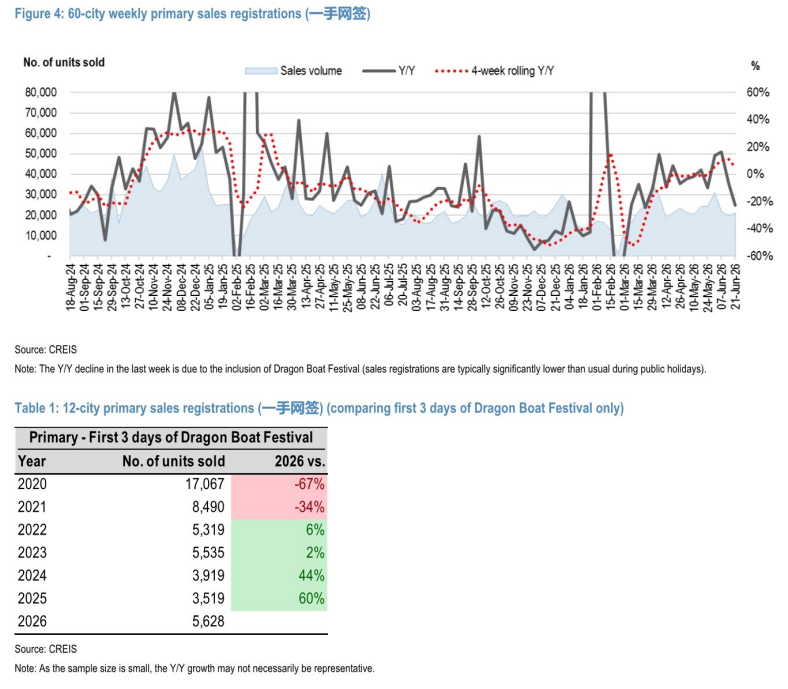This screenshot has width=788, height=689.
Task: Click the 2023 year cell
Action: point(32,553)
